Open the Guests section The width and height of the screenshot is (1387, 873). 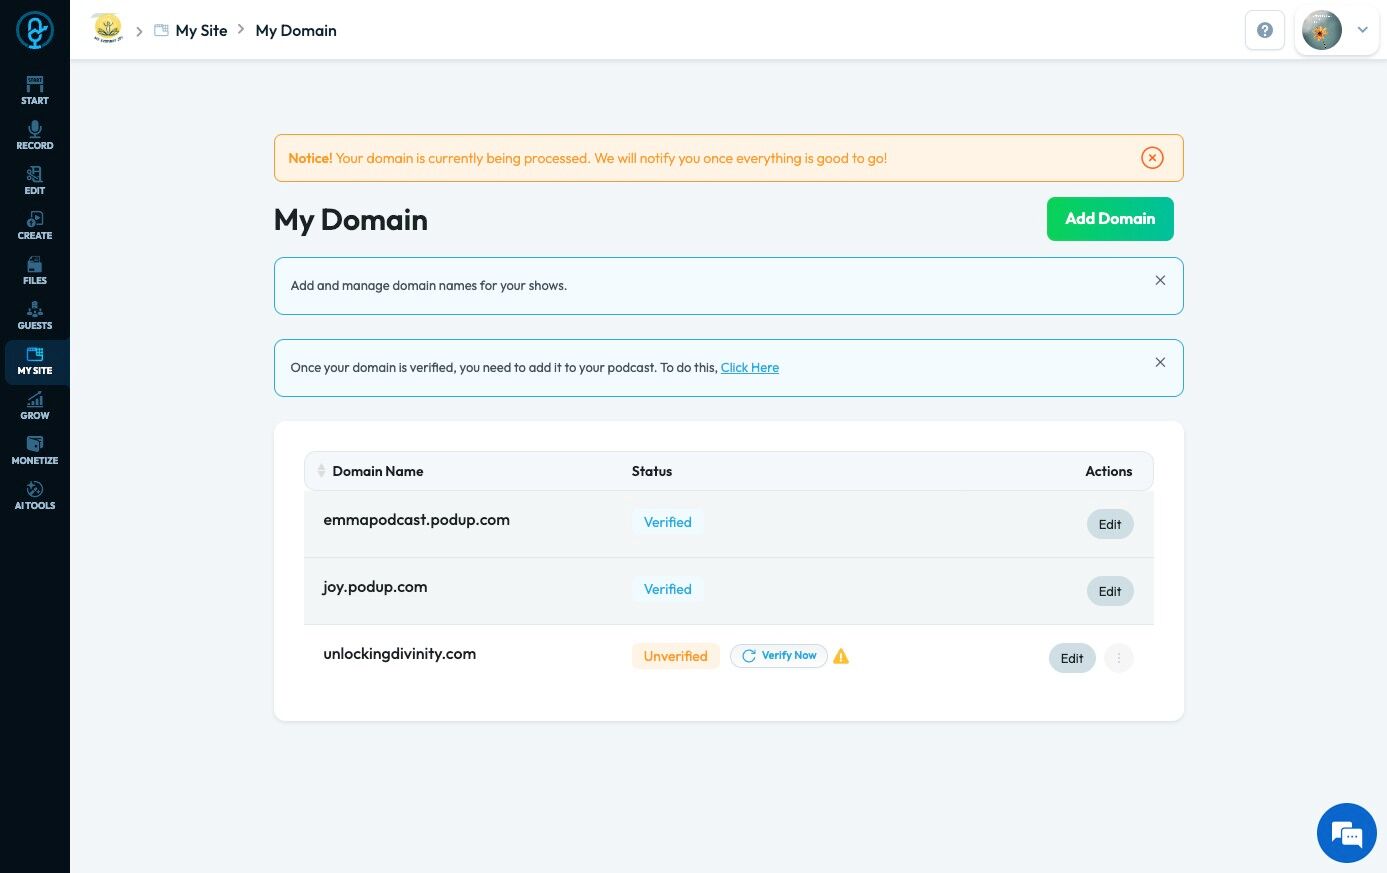35,315
